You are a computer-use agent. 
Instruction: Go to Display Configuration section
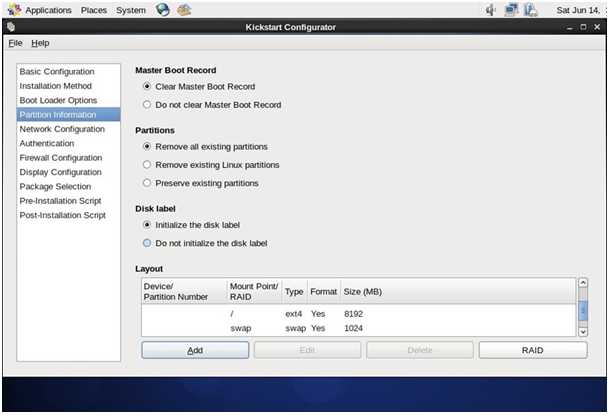pos(68,172)
